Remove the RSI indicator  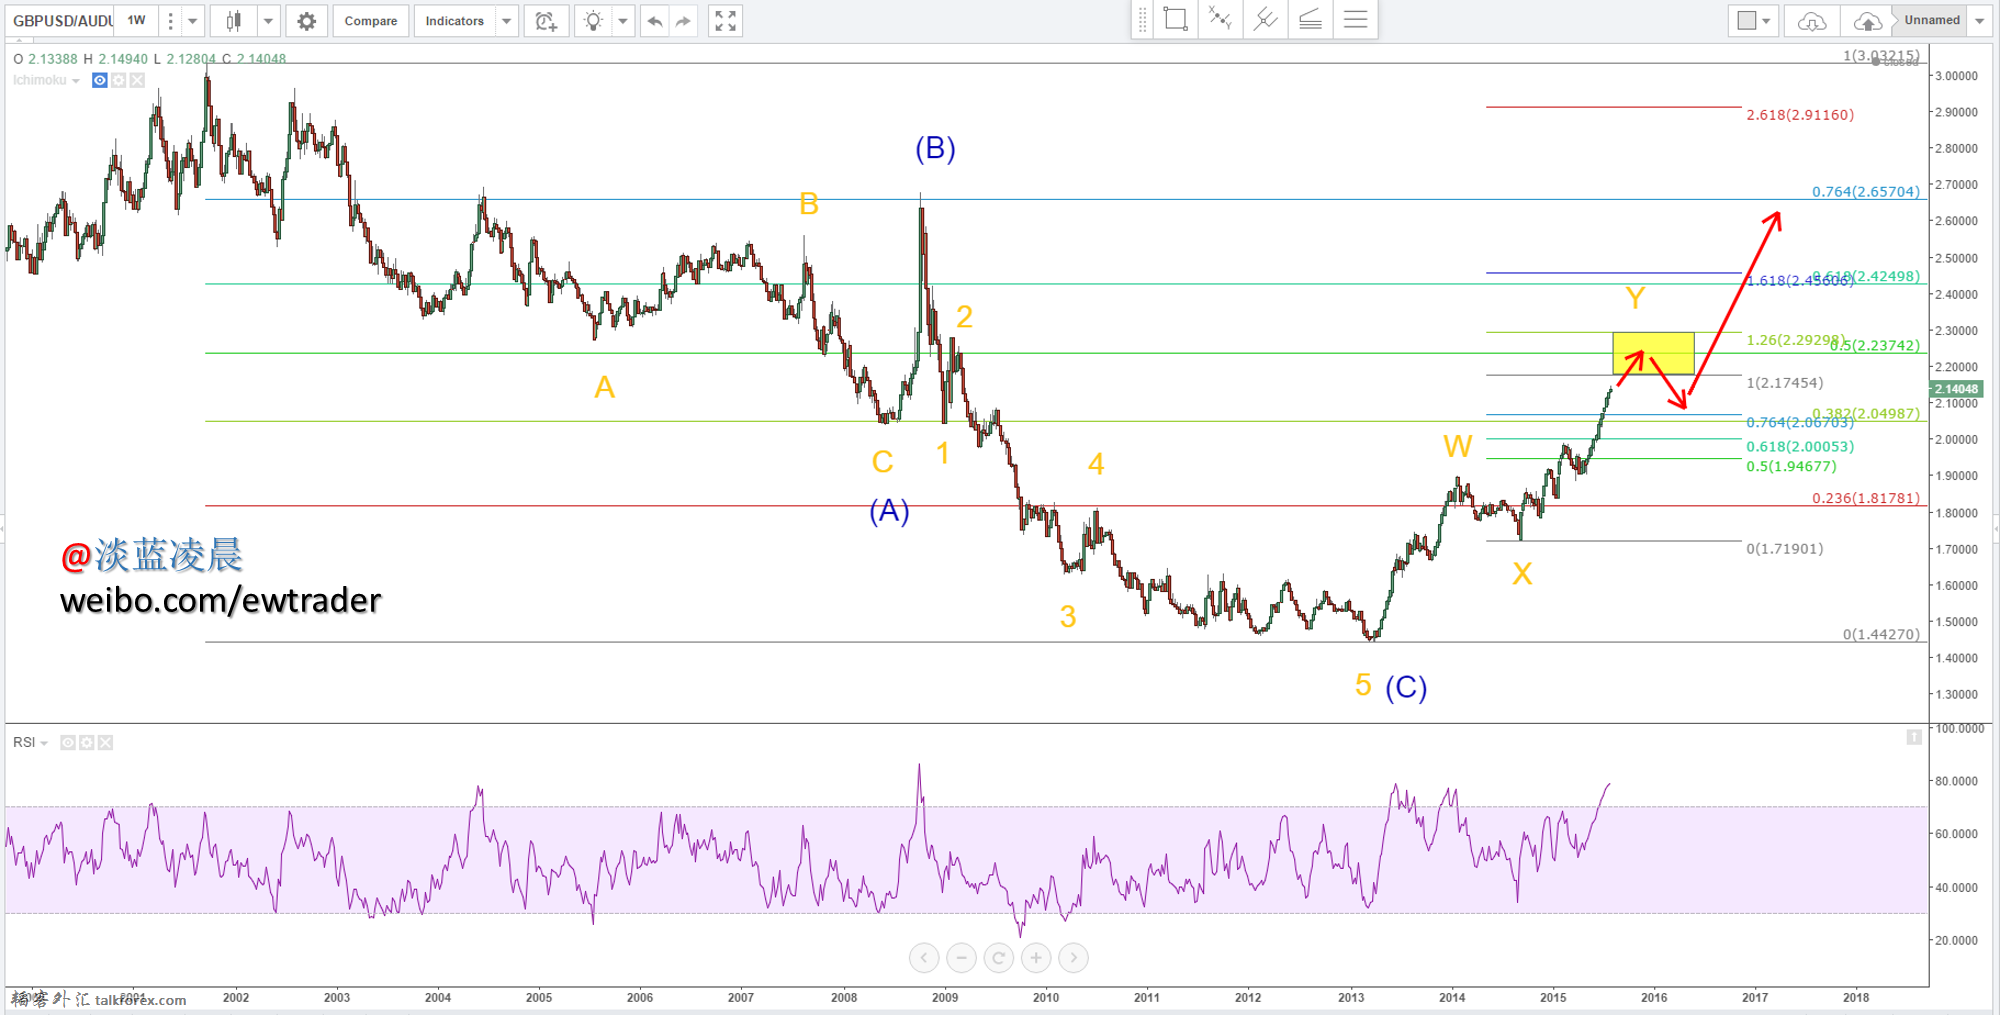coord(106,742)
